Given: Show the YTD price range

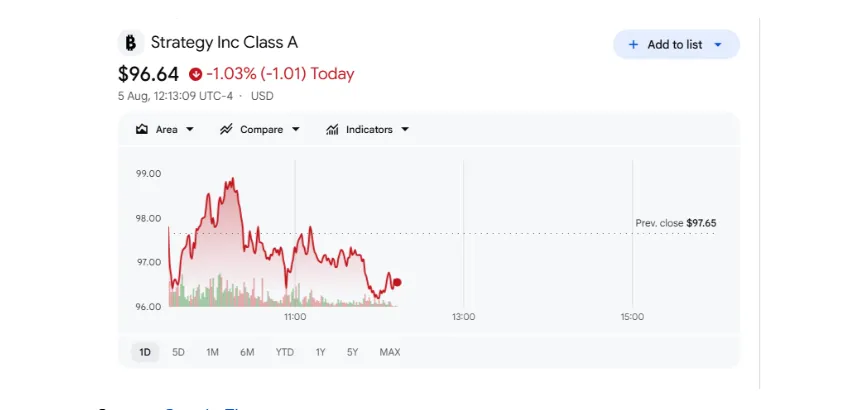Looking at the screenshot, I should click(x=285, y=352).
